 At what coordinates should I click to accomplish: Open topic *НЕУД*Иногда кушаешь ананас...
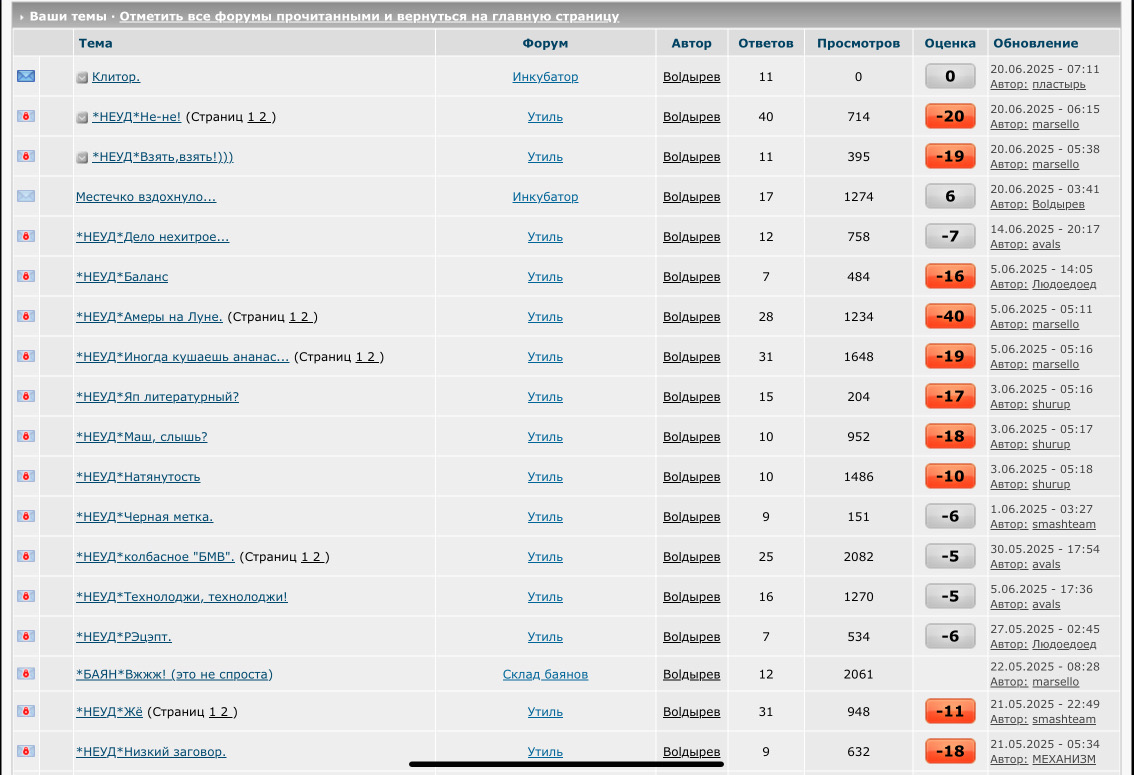point(182,356)
